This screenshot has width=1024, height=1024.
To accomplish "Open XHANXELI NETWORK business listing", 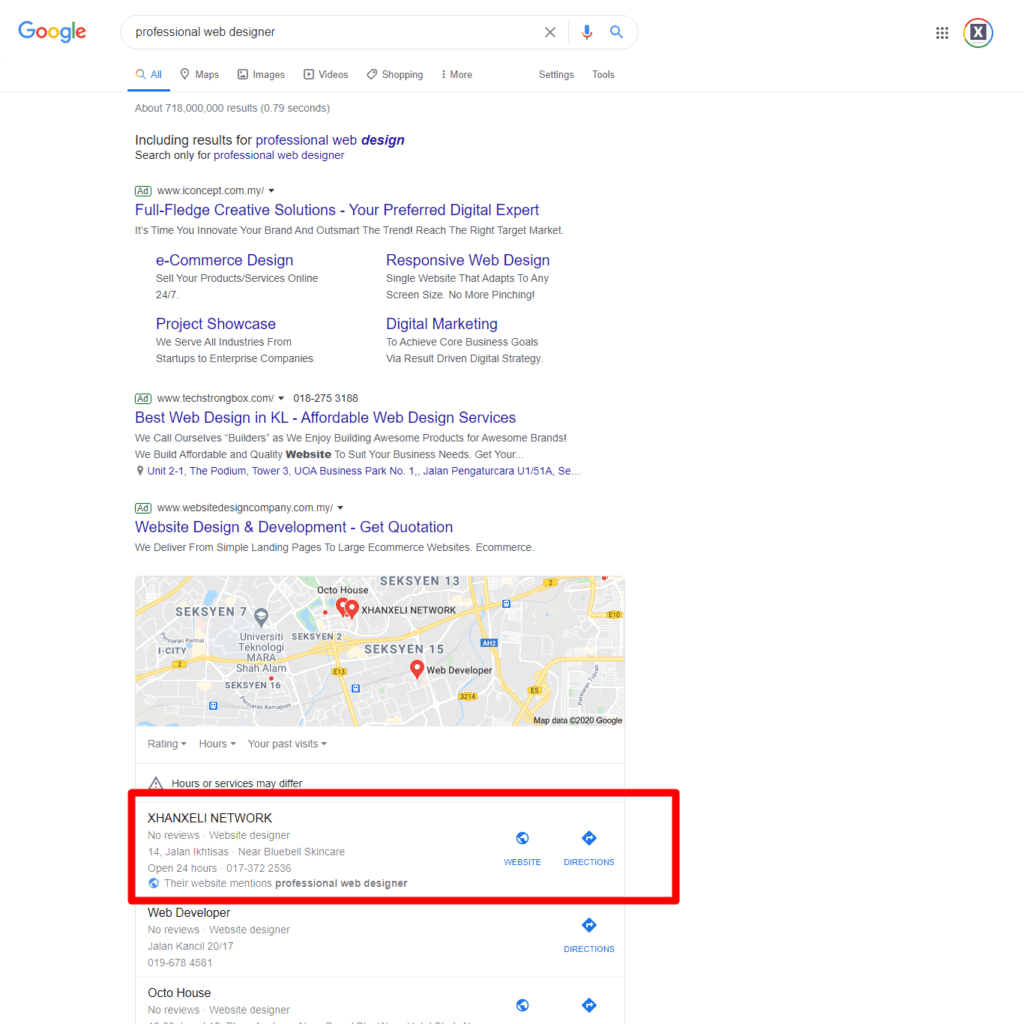I will coord(210,818).
